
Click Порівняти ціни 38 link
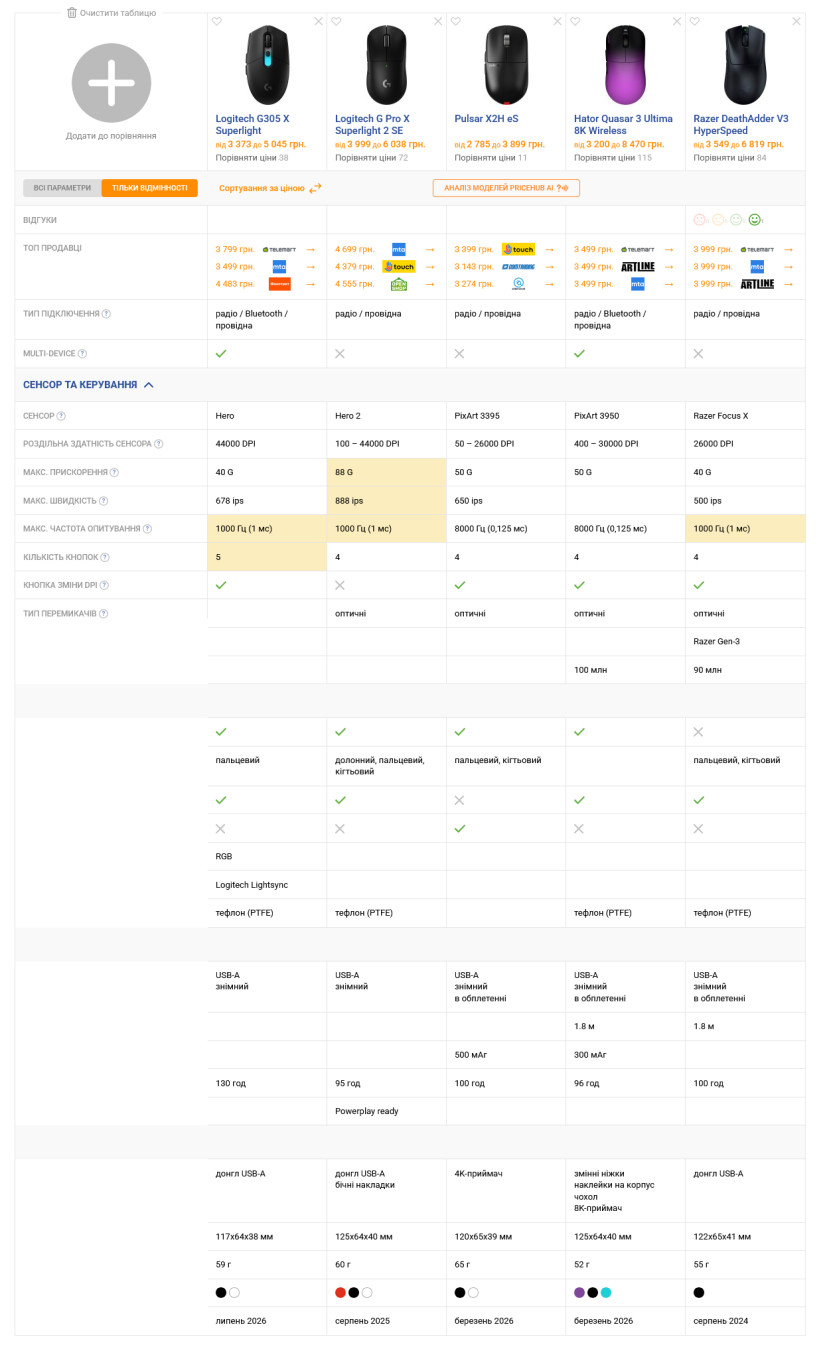(252, 158)
